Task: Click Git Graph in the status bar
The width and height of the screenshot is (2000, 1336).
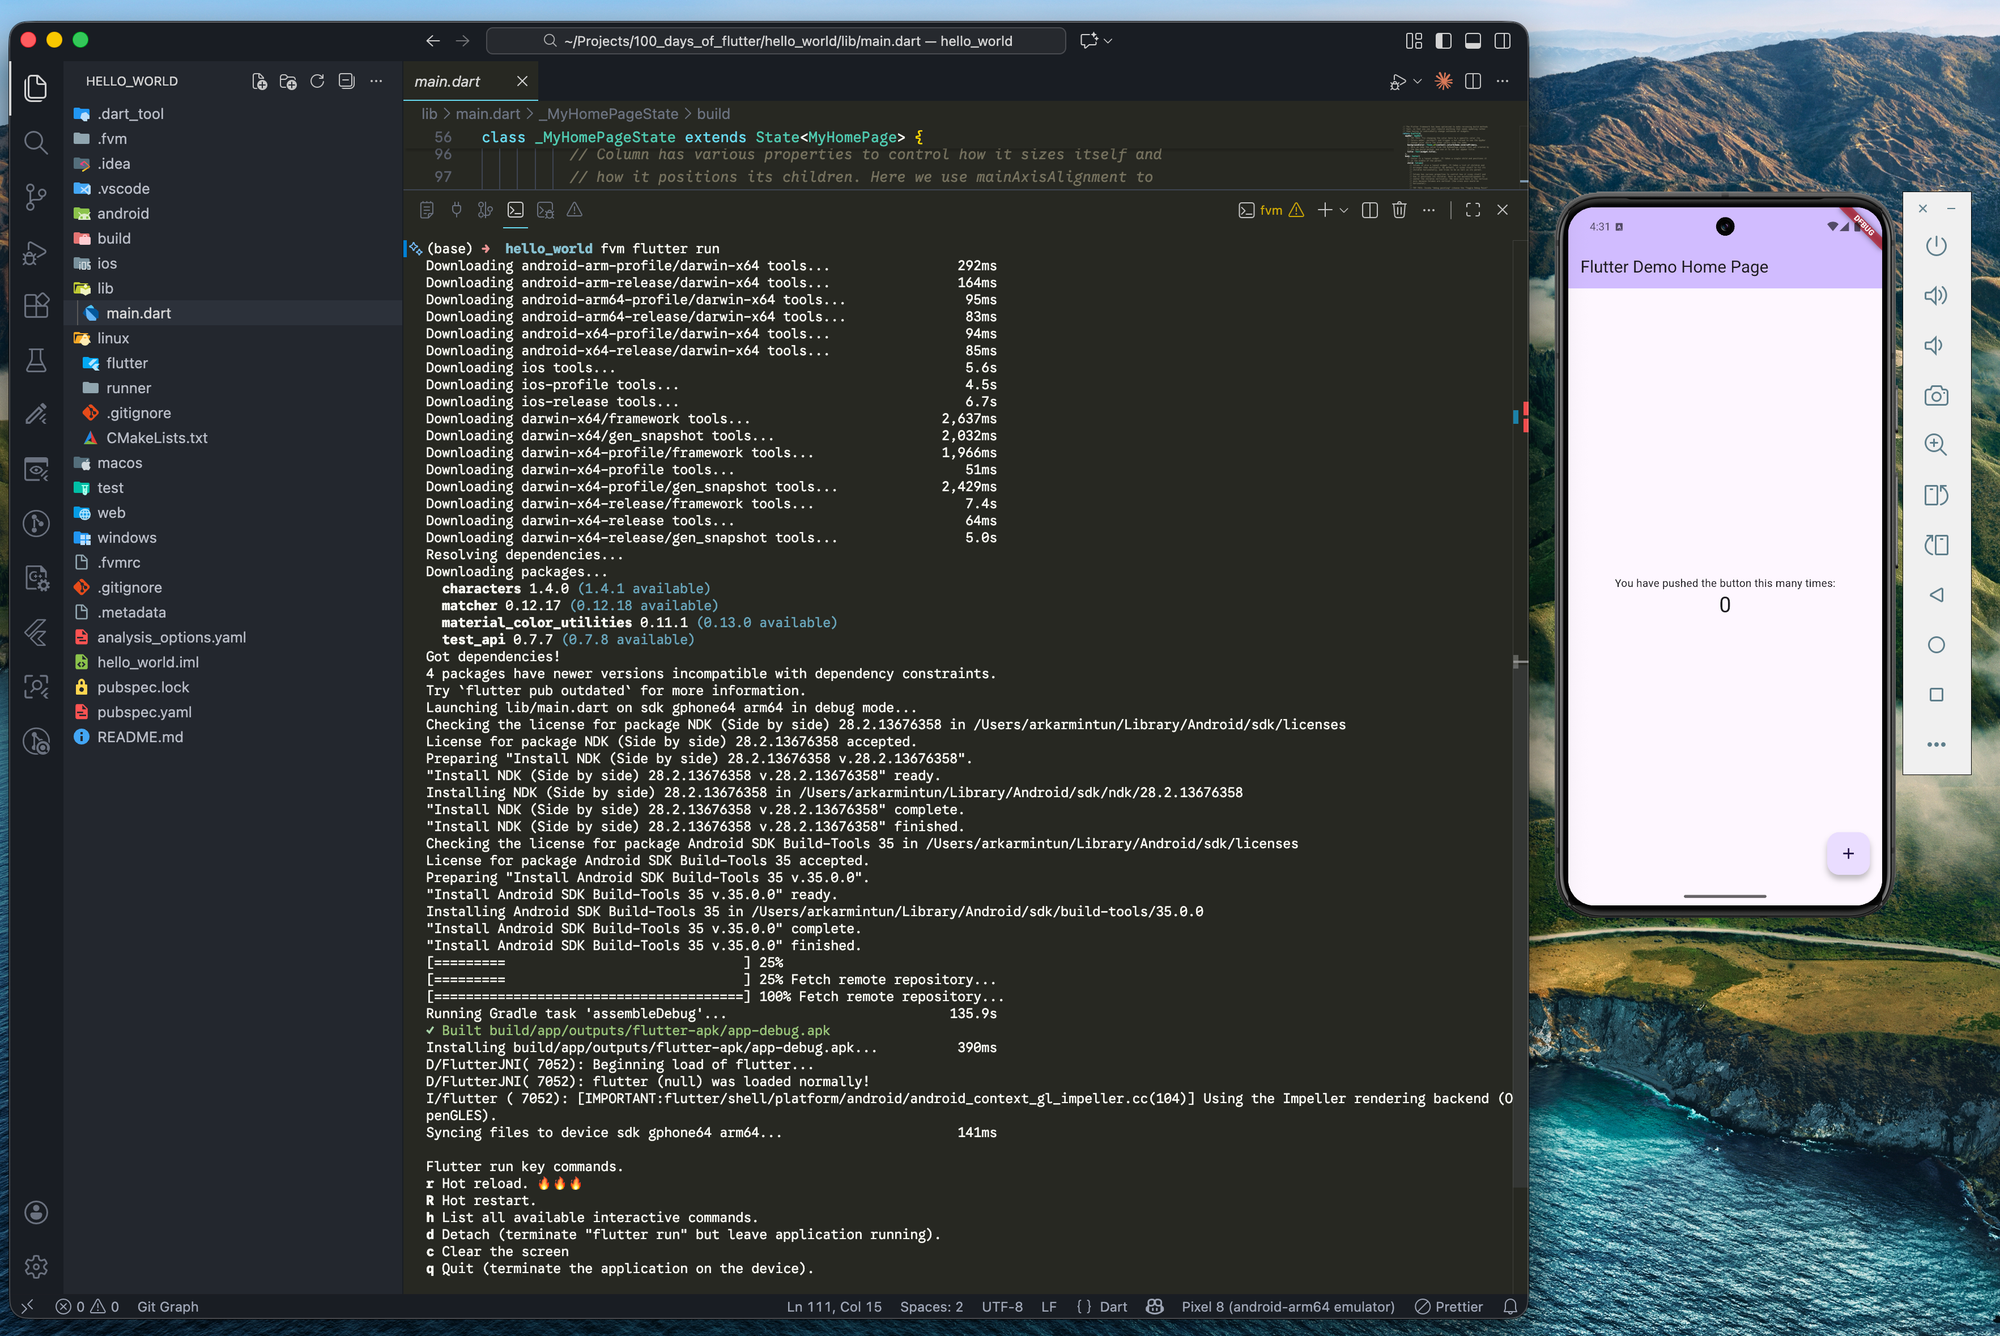Action: [167, 1306]
